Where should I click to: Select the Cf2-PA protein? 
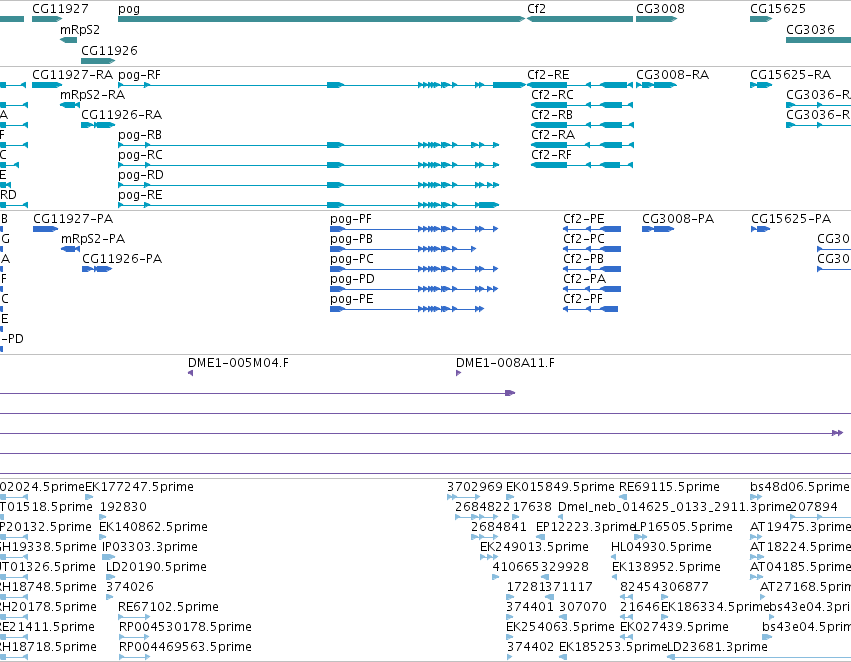592,289
